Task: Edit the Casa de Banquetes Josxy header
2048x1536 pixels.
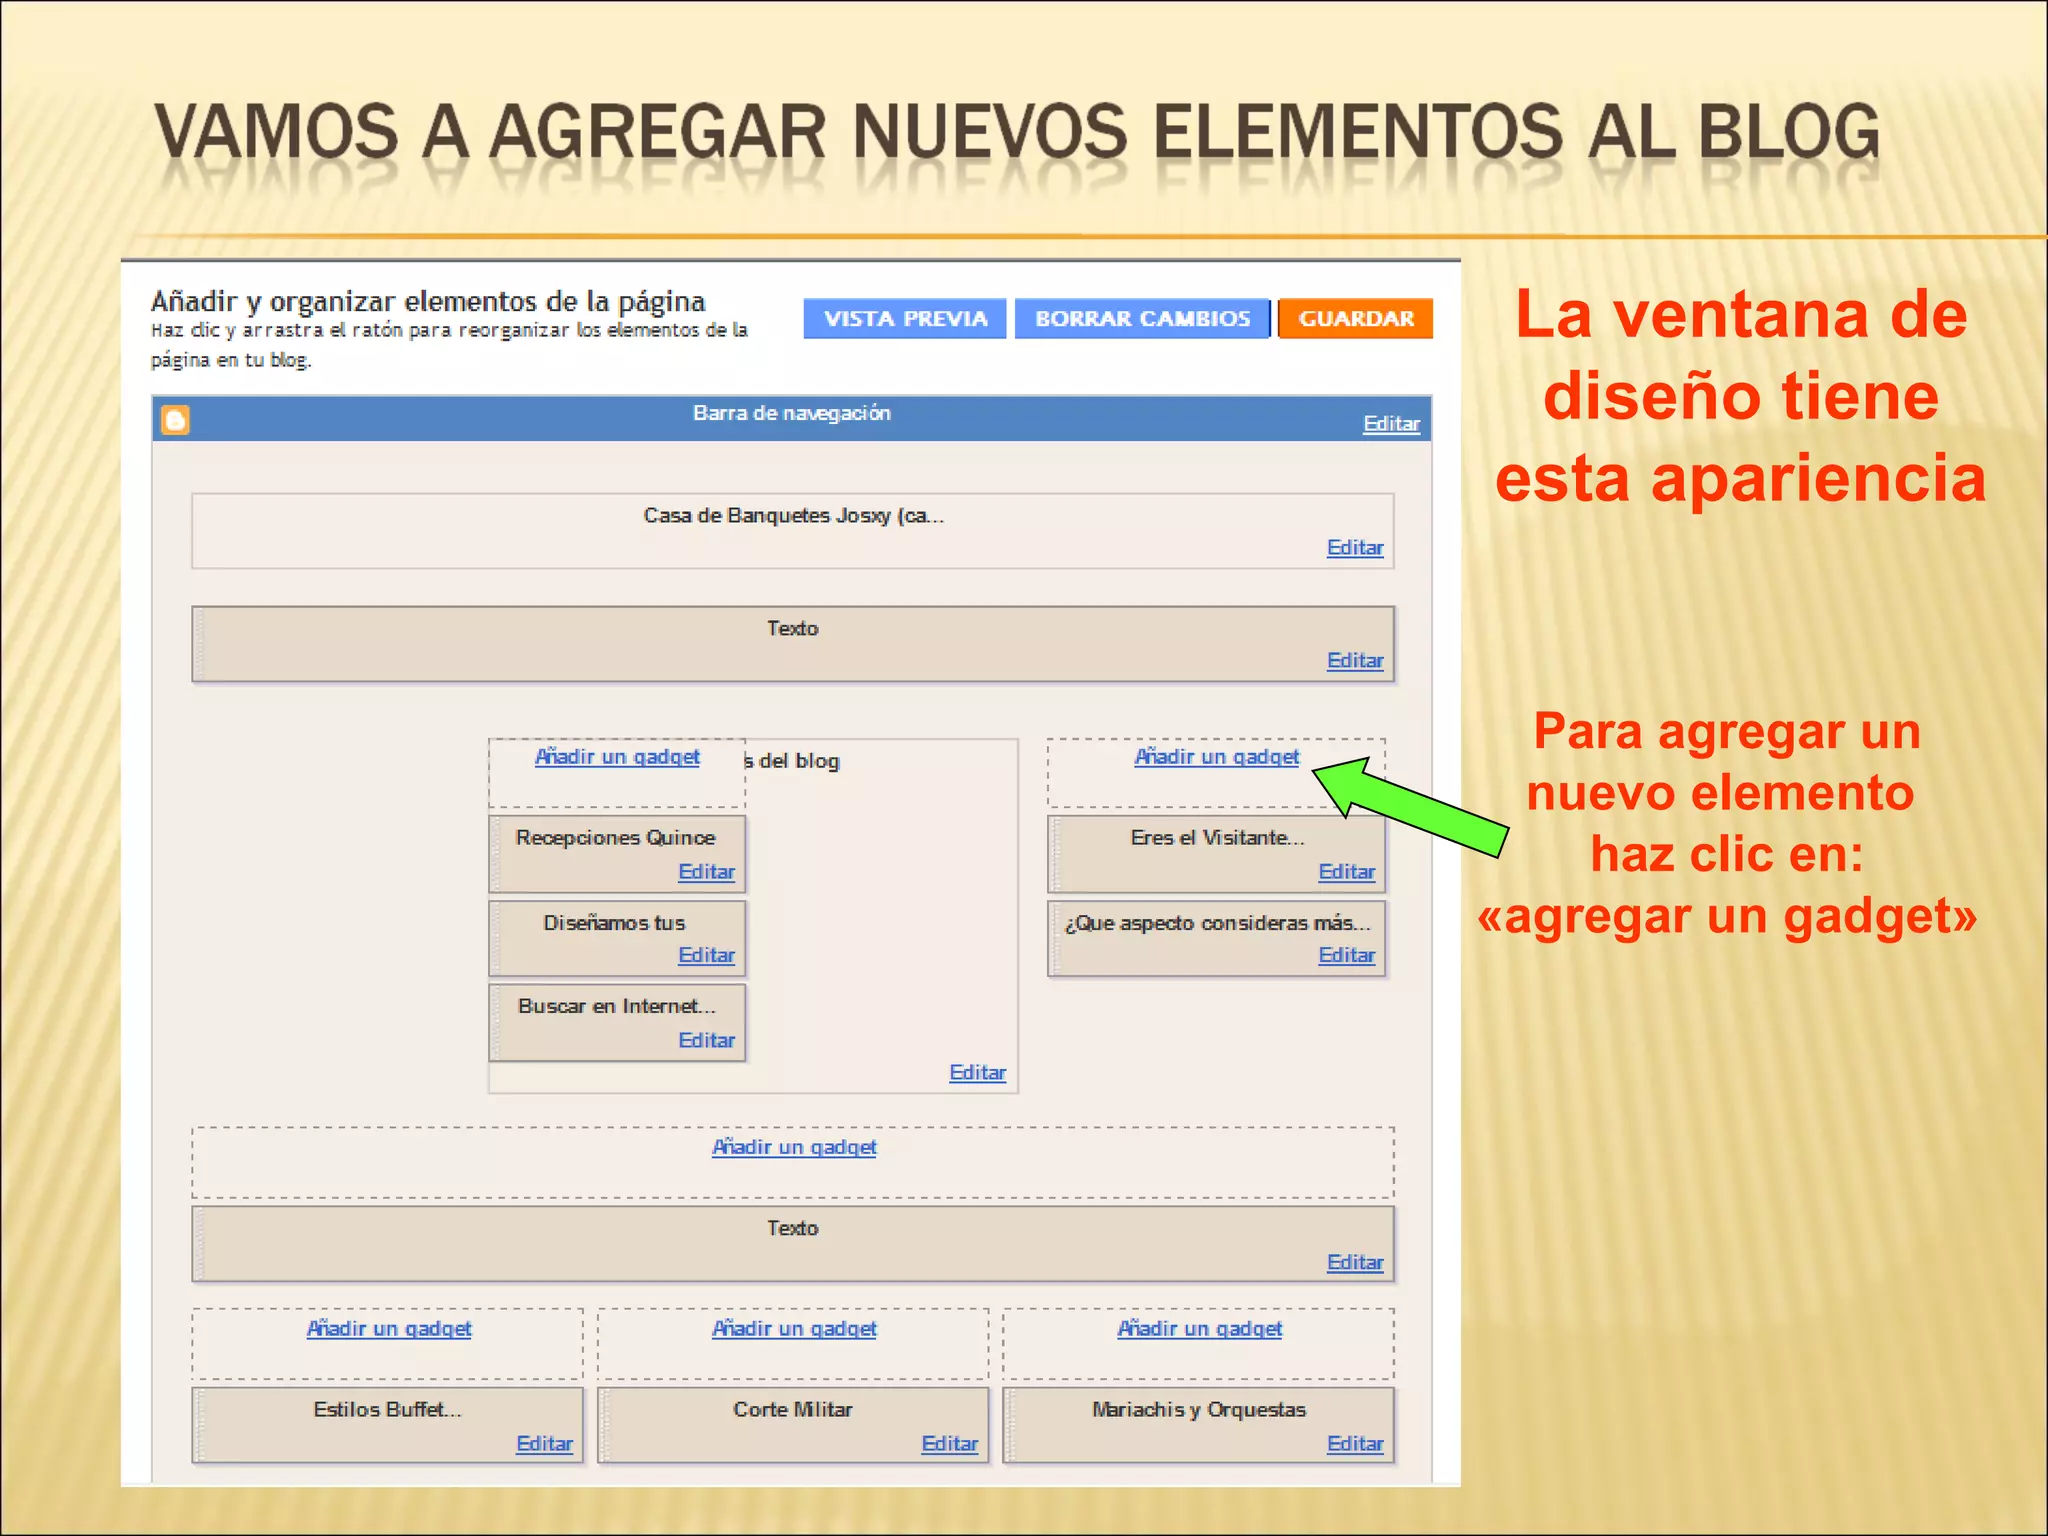Action: click(x=1355, y=548)
